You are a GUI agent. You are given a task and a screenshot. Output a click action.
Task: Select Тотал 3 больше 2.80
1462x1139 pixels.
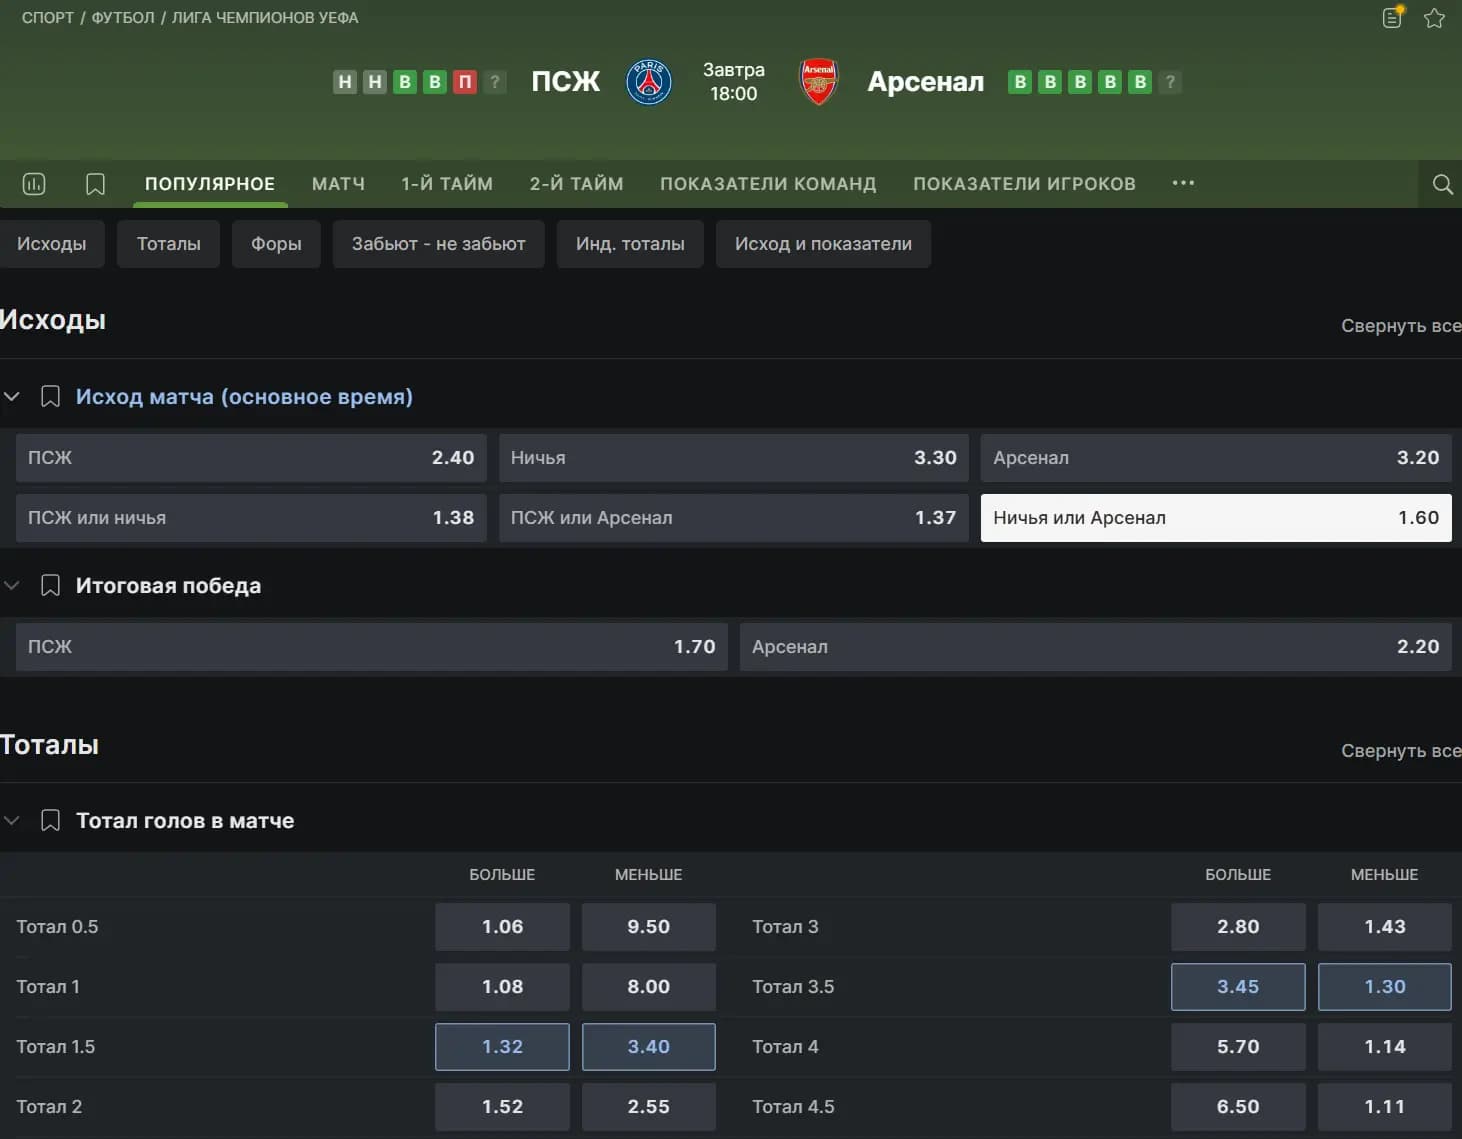[1238, 927]
